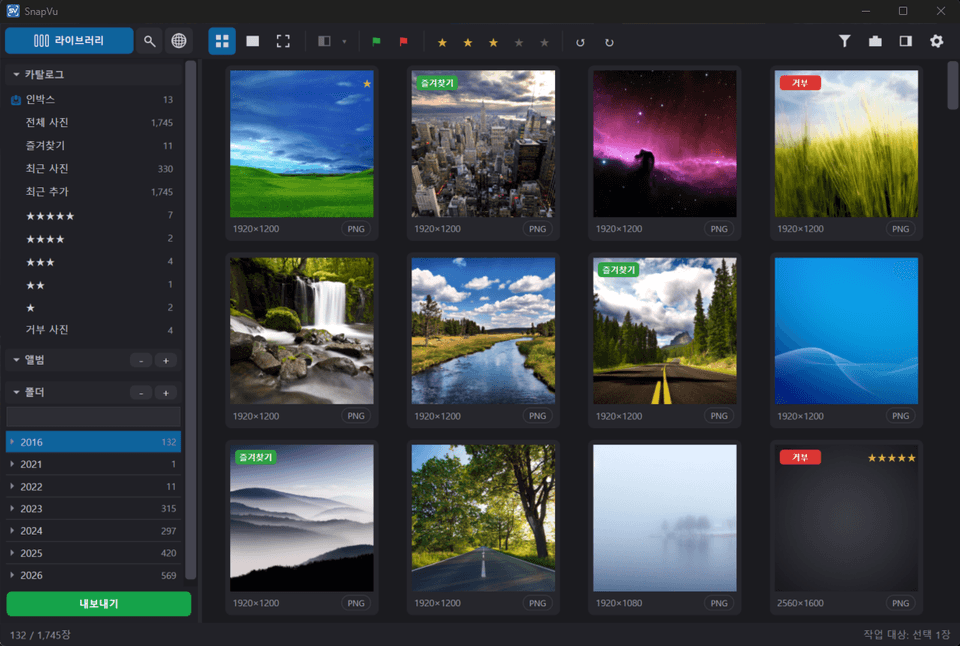Expand the 2023 folder

coord(12,508)
